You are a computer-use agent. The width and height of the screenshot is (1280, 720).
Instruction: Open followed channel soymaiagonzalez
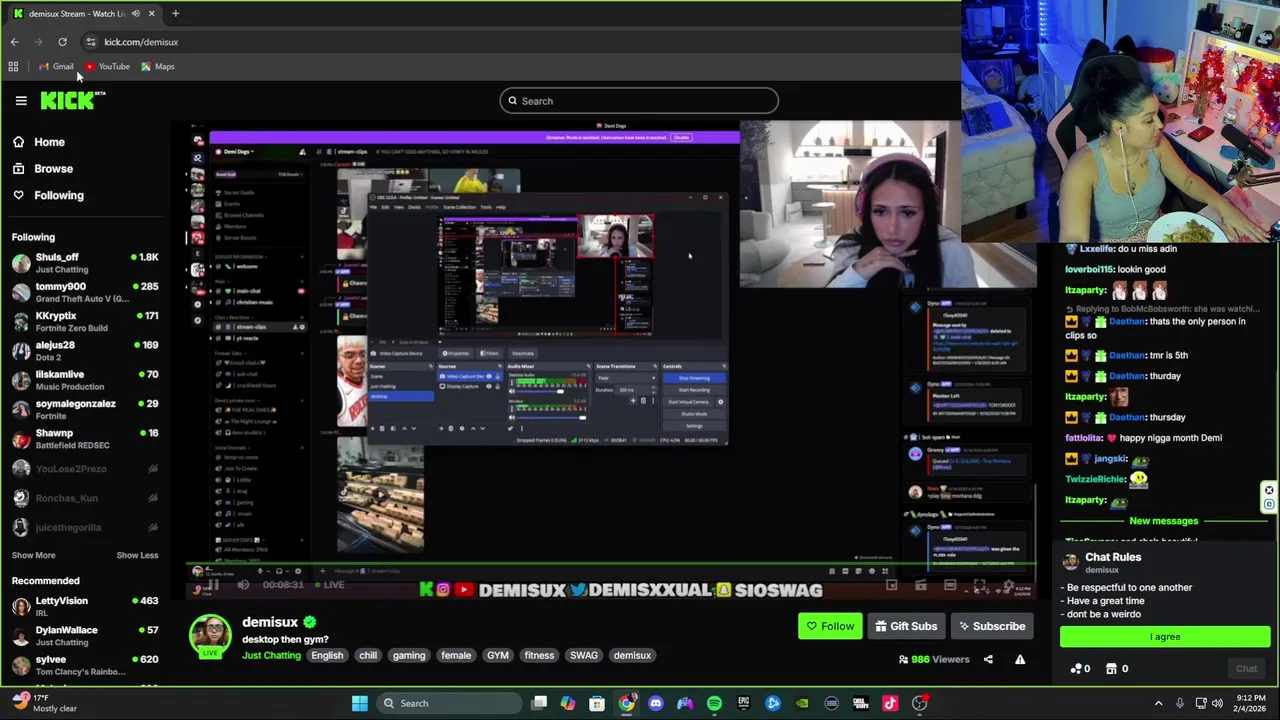coord(84,409)
